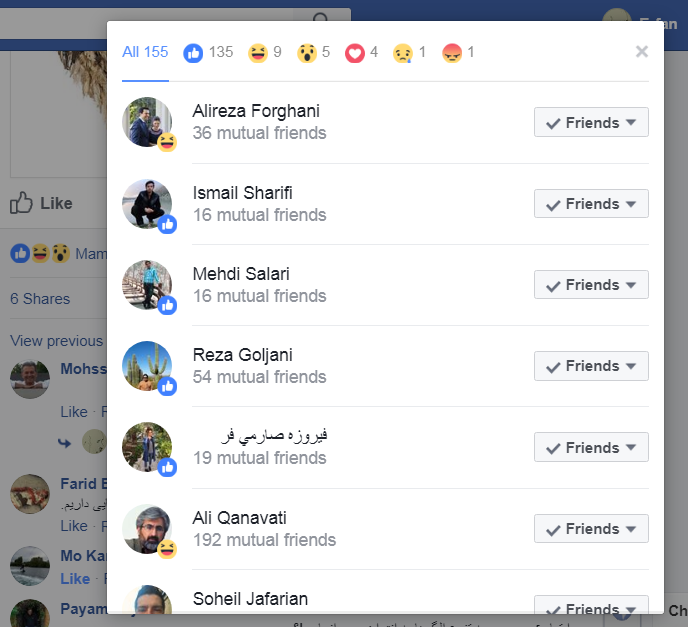Expand Friends menu for Mehdi Salari
688x627 pixels.
(x=591, y=285)
